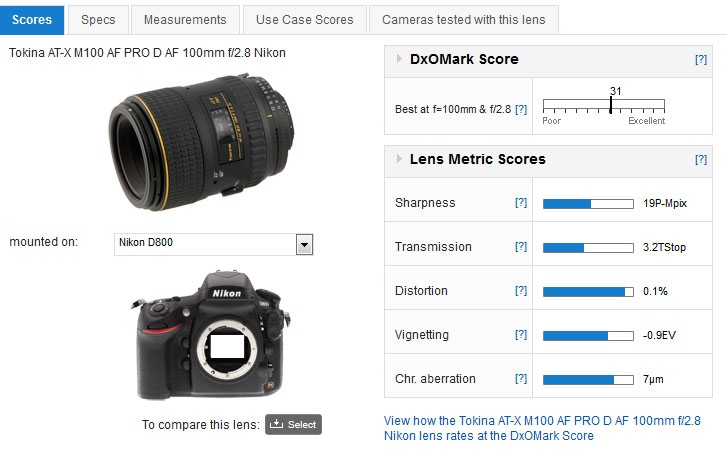
Task: Click the Sharpness label
Action: coord(425,203)
